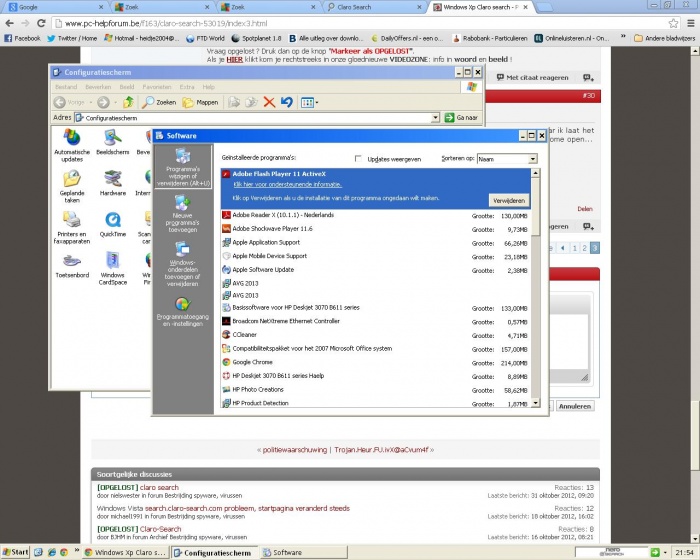Open Toetsenbord icon
This screenshot has height=560, width=700.
tap(72, 265)
